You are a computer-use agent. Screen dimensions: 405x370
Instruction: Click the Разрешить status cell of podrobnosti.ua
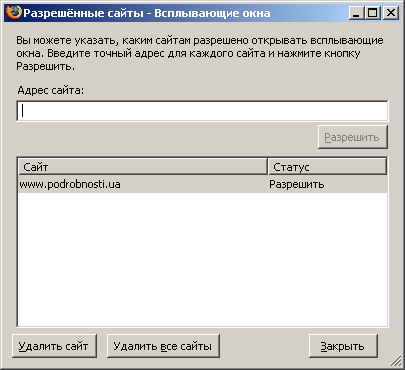coord(296,184)
